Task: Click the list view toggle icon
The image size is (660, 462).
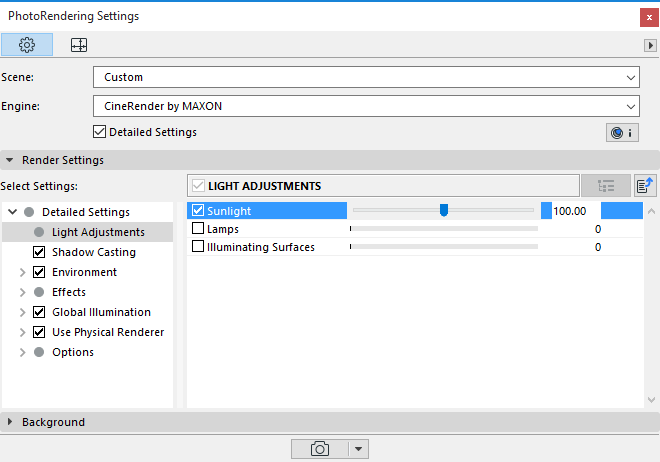Action: coord(606,185)
